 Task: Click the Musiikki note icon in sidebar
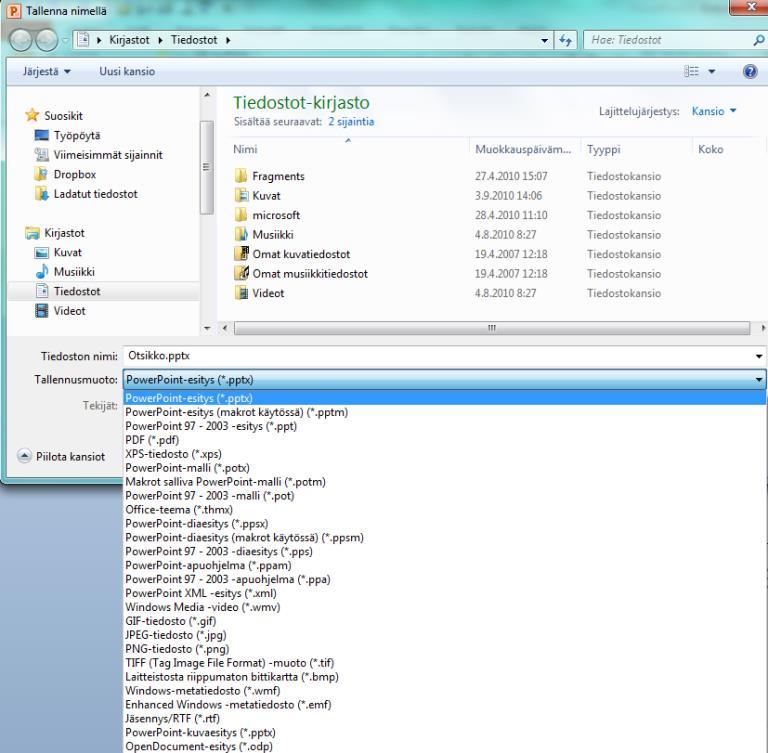pos(42,271)
